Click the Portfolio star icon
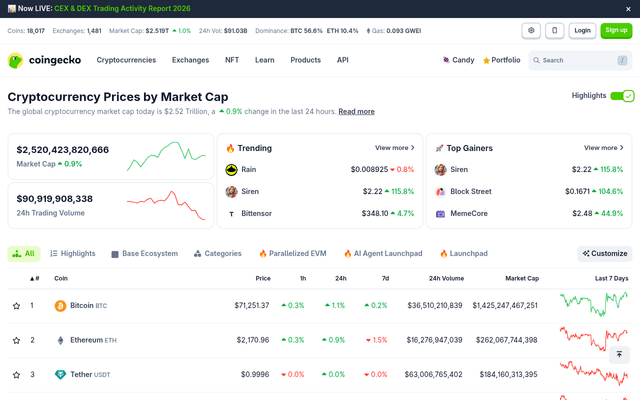This screenshot has height=400, width=640. [486, 60]
